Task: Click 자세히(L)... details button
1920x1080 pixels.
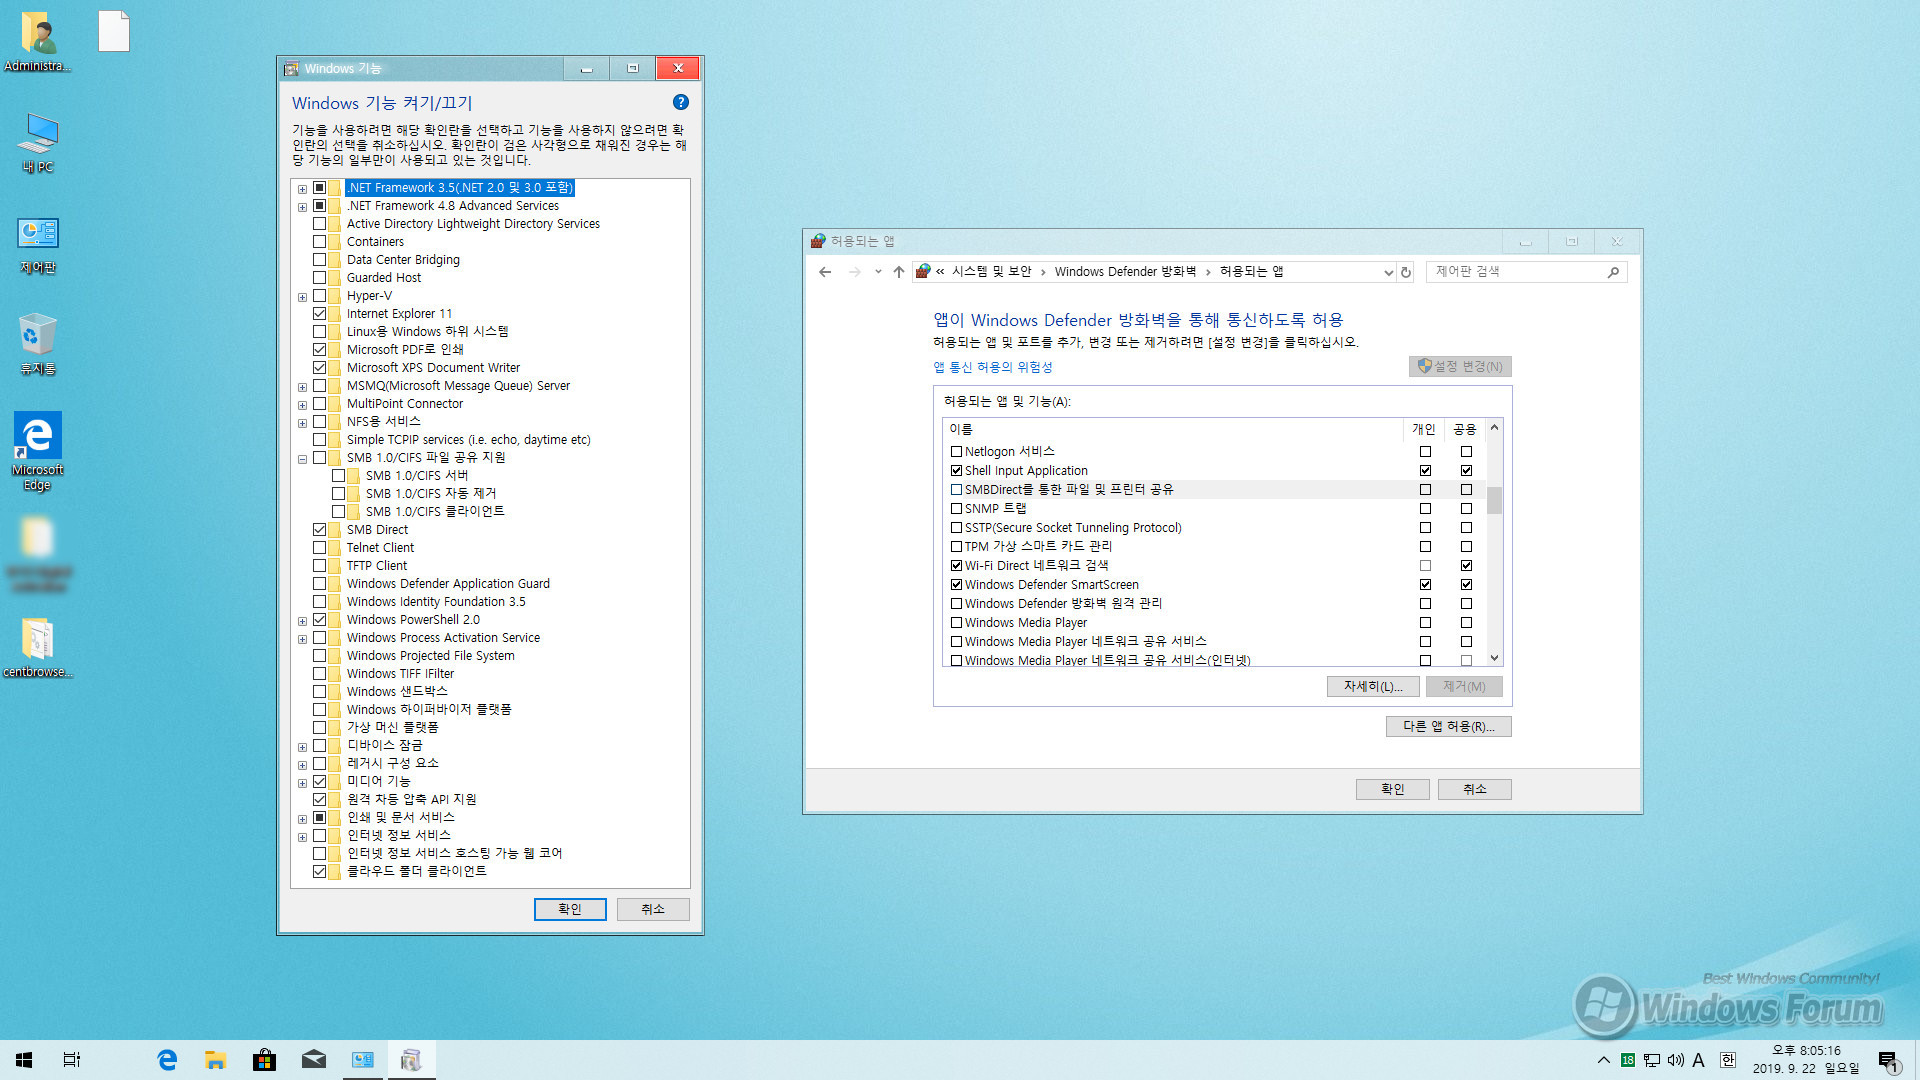Action: tap(1372, 686)
